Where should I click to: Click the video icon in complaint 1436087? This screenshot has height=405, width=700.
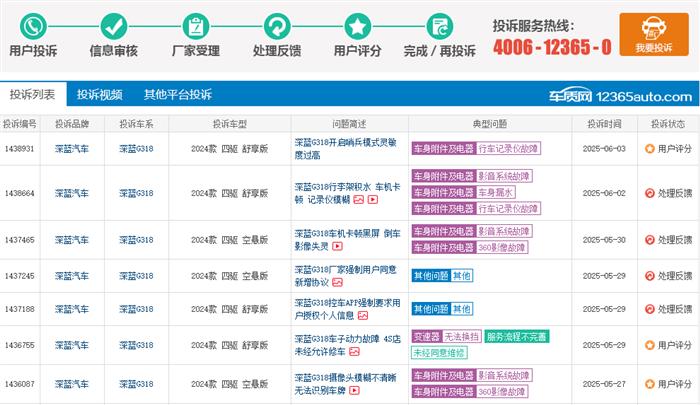click(x=354, y=391)
